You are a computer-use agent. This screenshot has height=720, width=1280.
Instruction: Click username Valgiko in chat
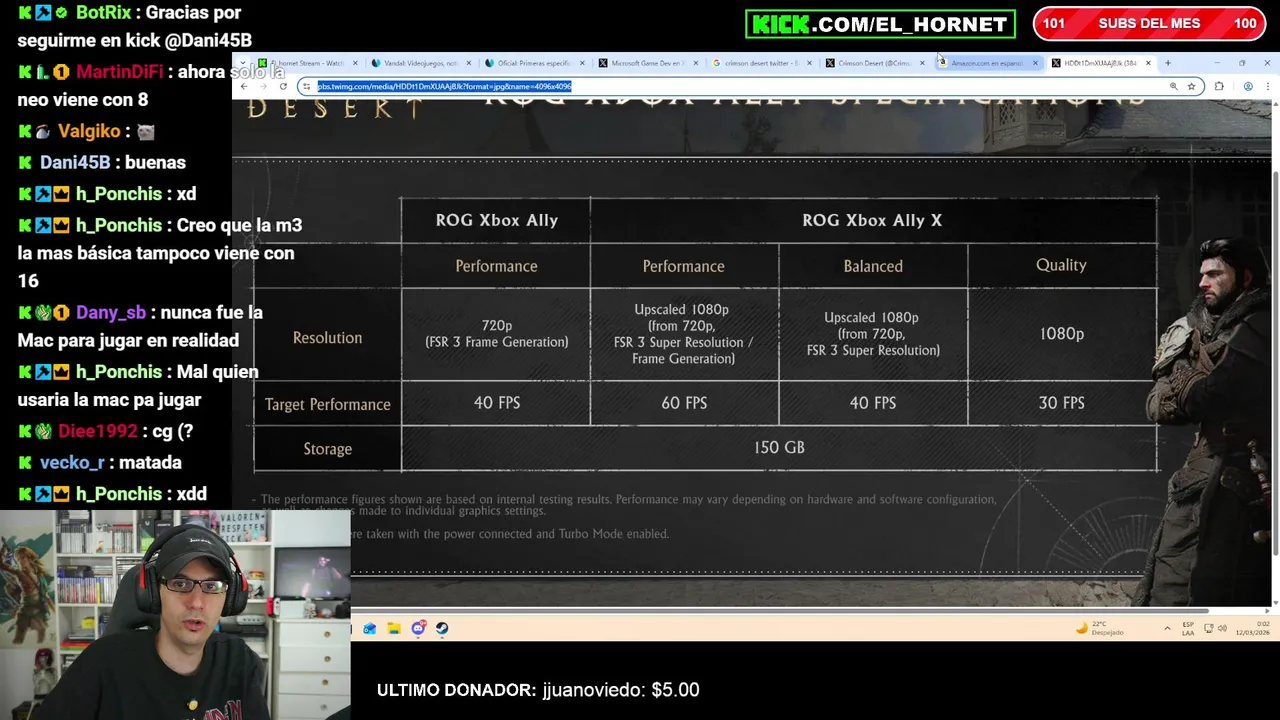click(x=88, y=131)
